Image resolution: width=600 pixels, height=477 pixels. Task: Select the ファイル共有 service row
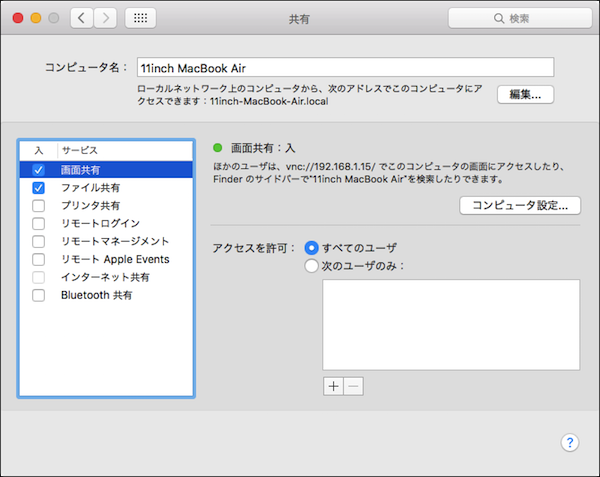pos(106,188)
